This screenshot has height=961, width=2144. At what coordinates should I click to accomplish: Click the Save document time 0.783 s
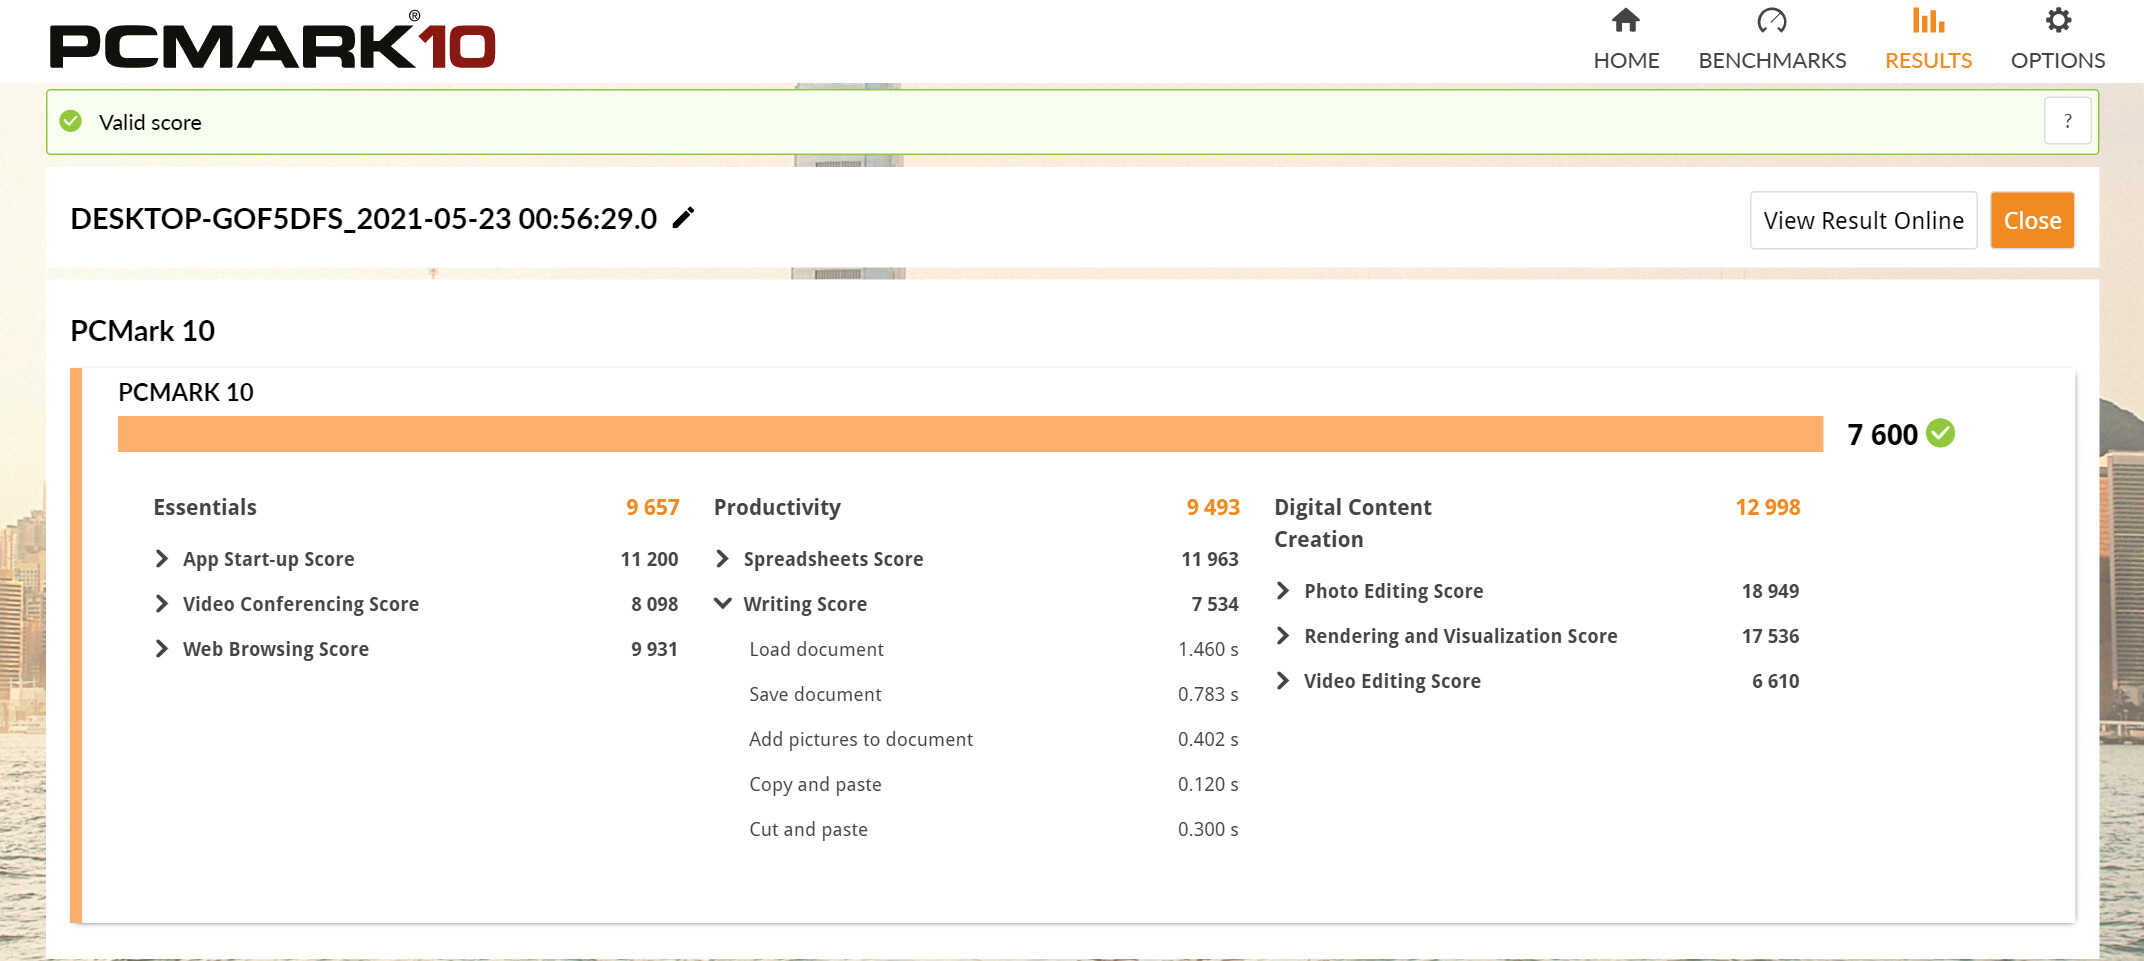coord(1208,694)
